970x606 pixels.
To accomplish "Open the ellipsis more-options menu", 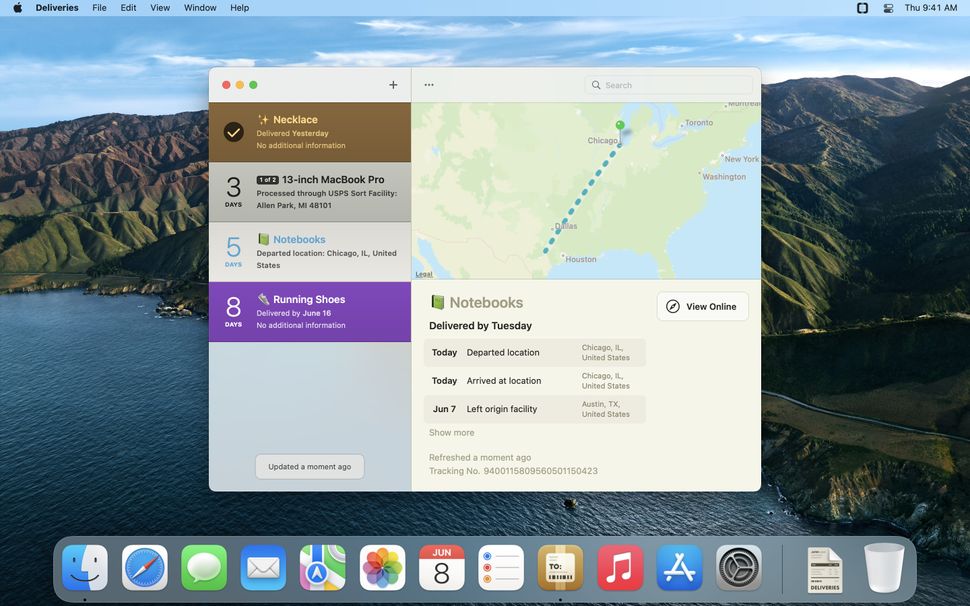I will pos(428,85).
